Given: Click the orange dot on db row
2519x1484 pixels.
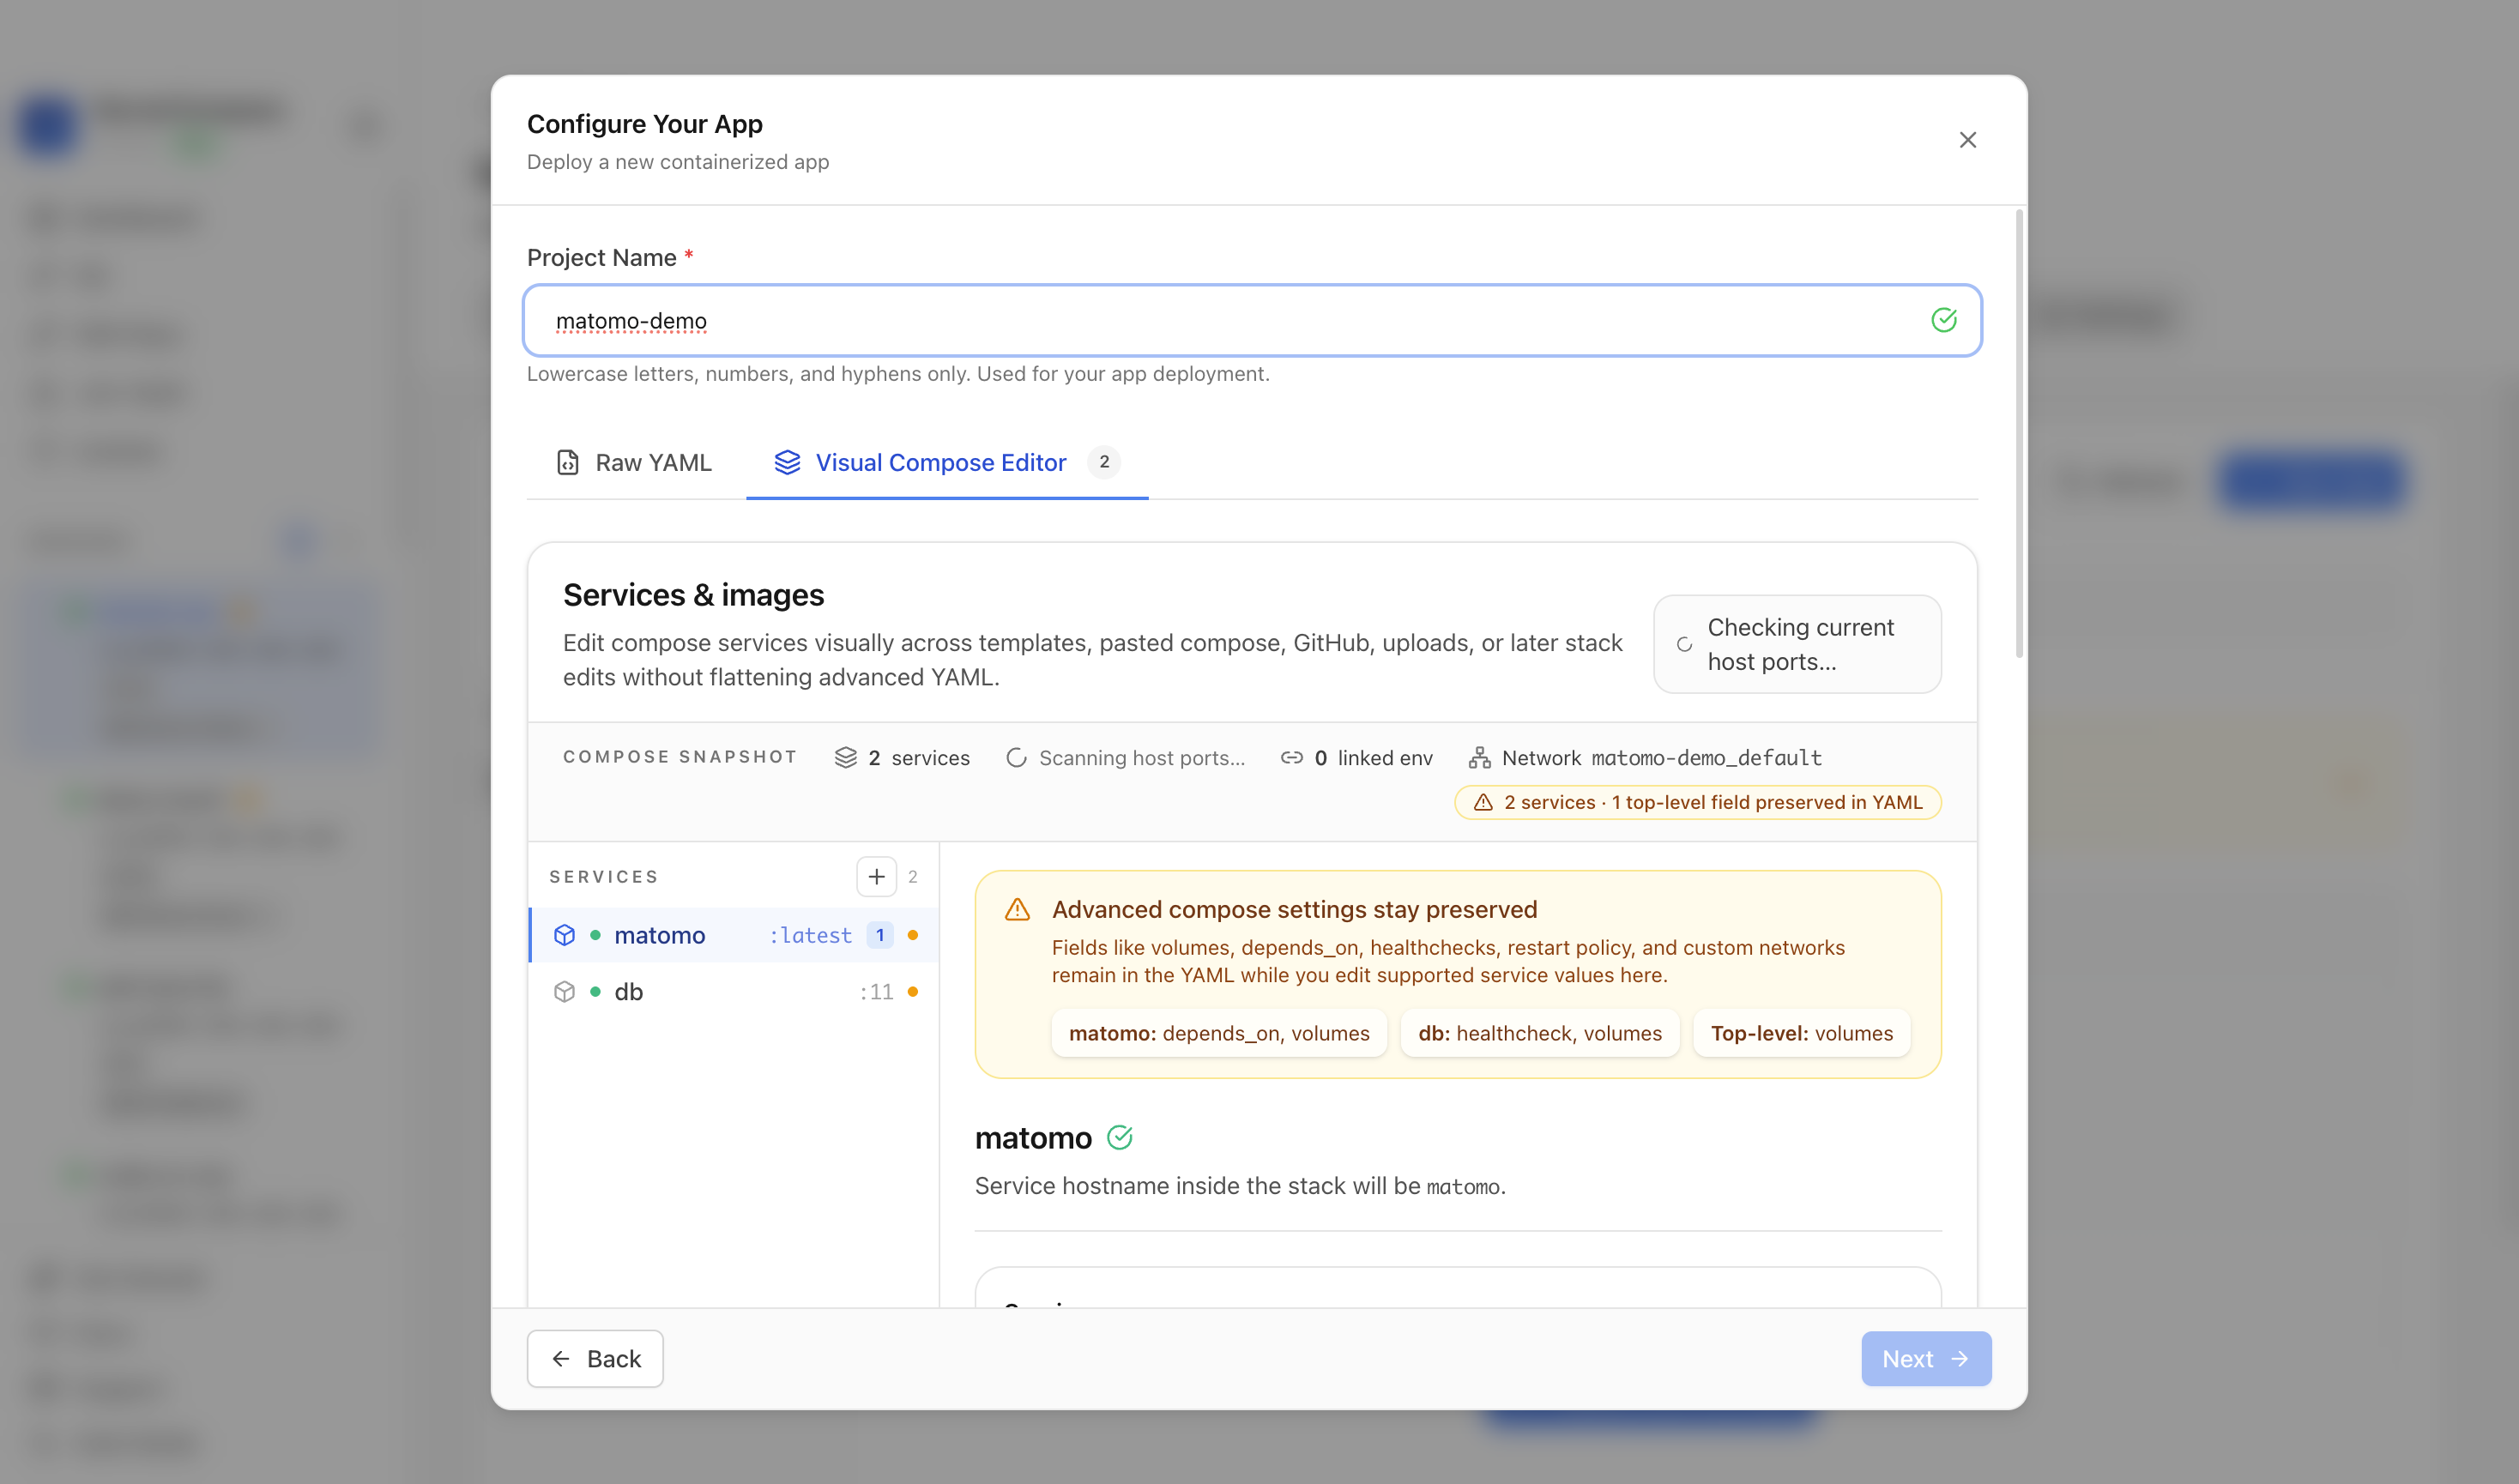Looking at the screenshot, I should [x=912, y=991].
